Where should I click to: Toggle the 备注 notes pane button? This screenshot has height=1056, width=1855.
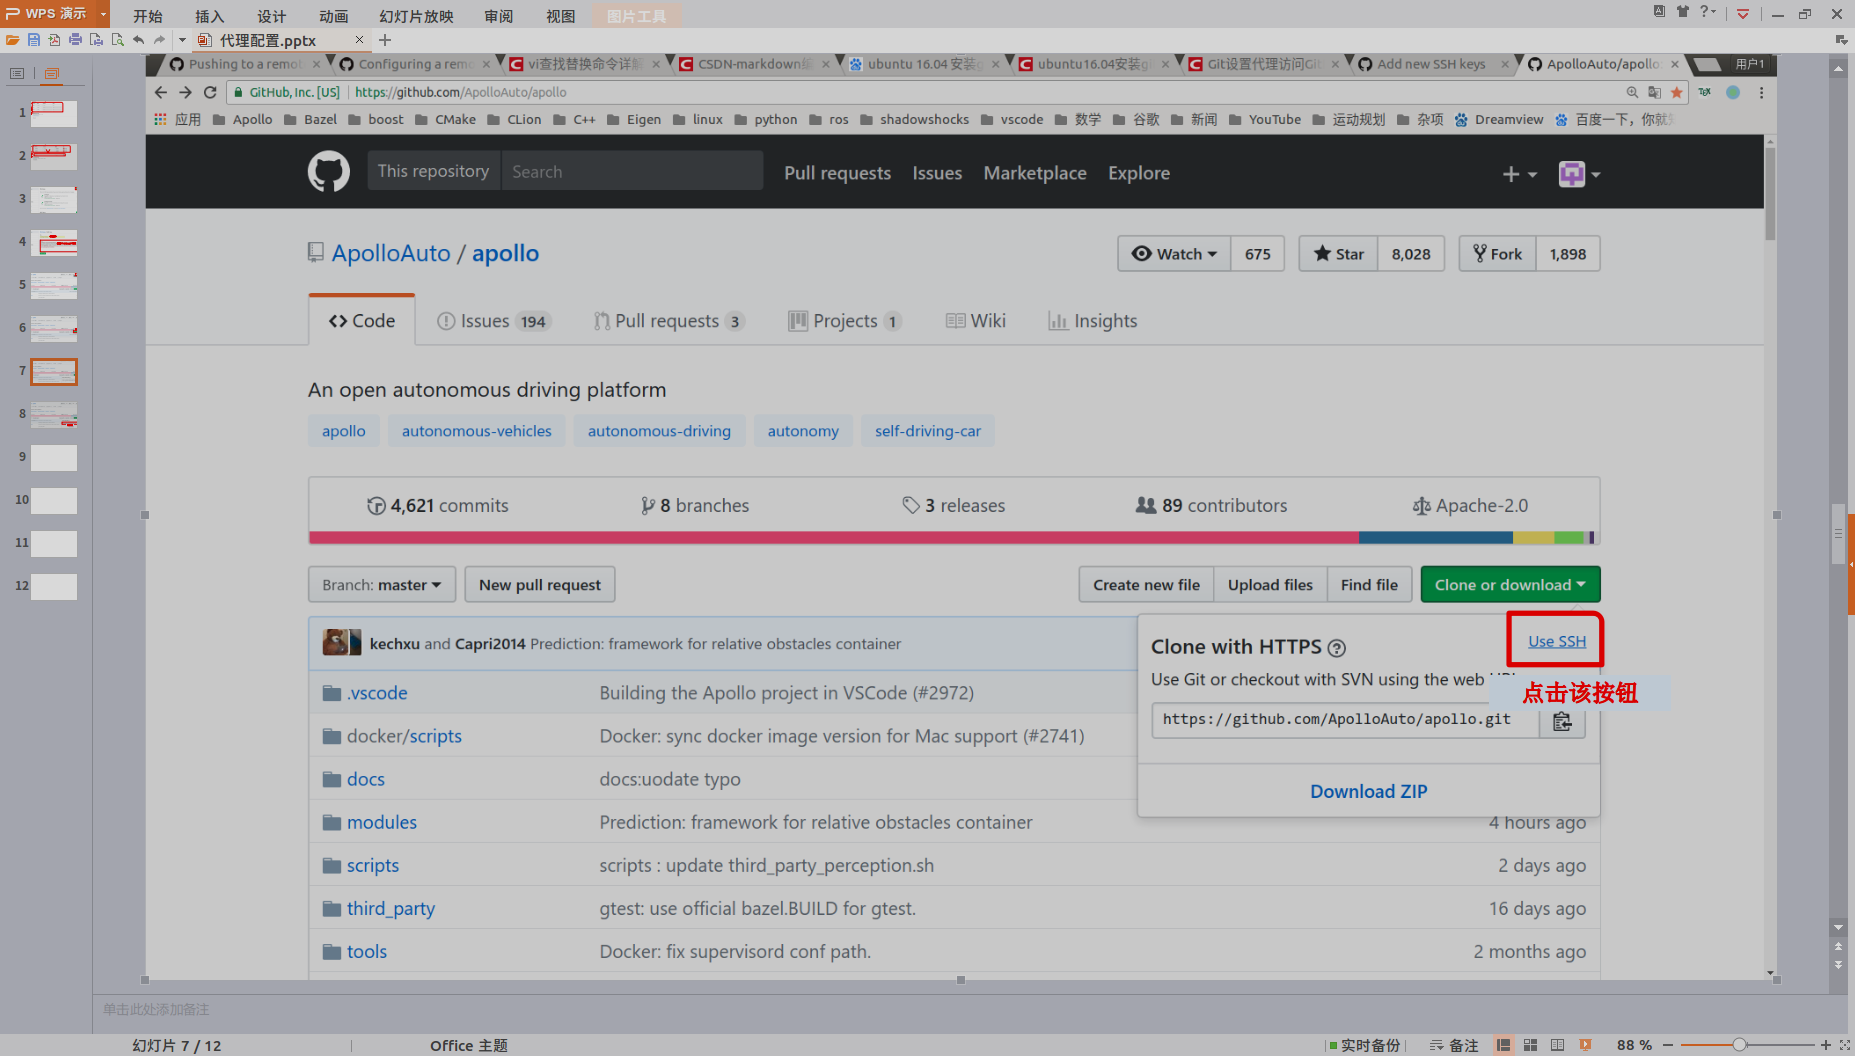(x=1454, y=1045)
